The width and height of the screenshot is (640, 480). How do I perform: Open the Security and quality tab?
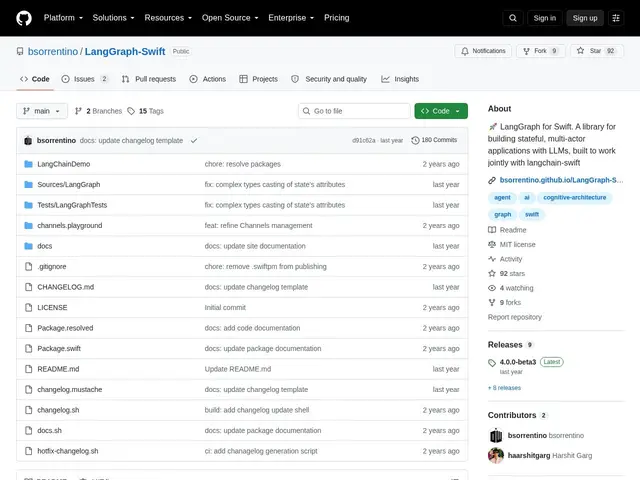pyautogui.click(x=329, y=79)
